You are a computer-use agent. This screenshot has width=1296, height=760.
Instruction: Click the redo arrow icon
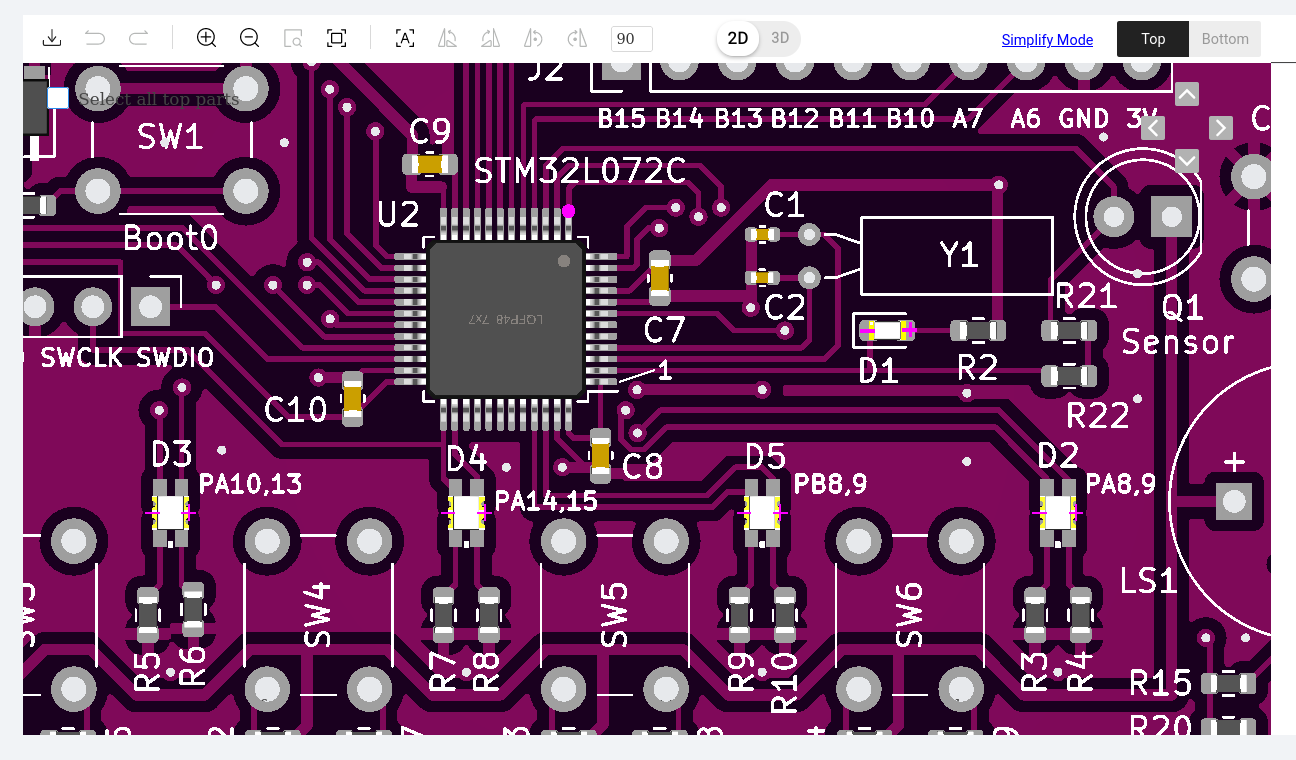(x=138, y=39)
